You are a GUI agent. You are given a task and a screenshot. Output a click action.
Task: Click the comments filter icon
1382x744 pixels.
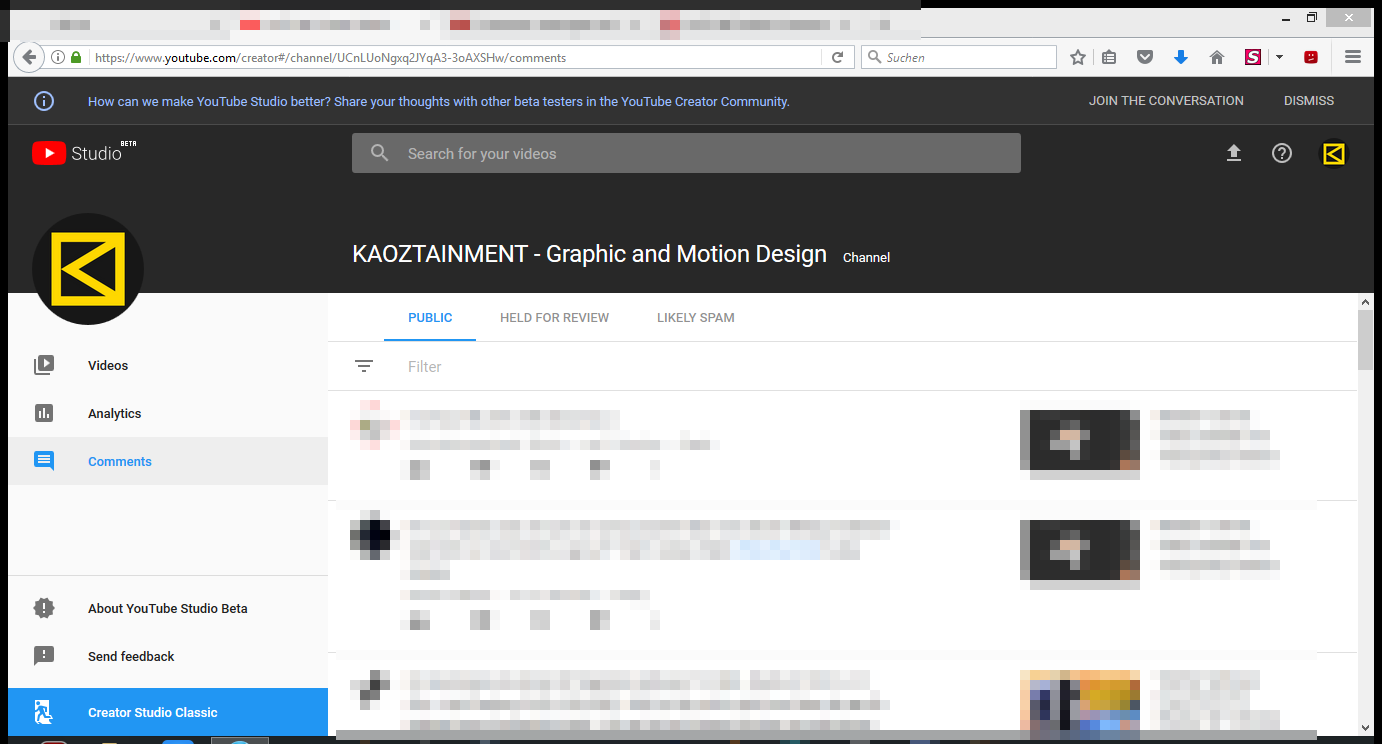pyautogui.click(x=364, y=367)
